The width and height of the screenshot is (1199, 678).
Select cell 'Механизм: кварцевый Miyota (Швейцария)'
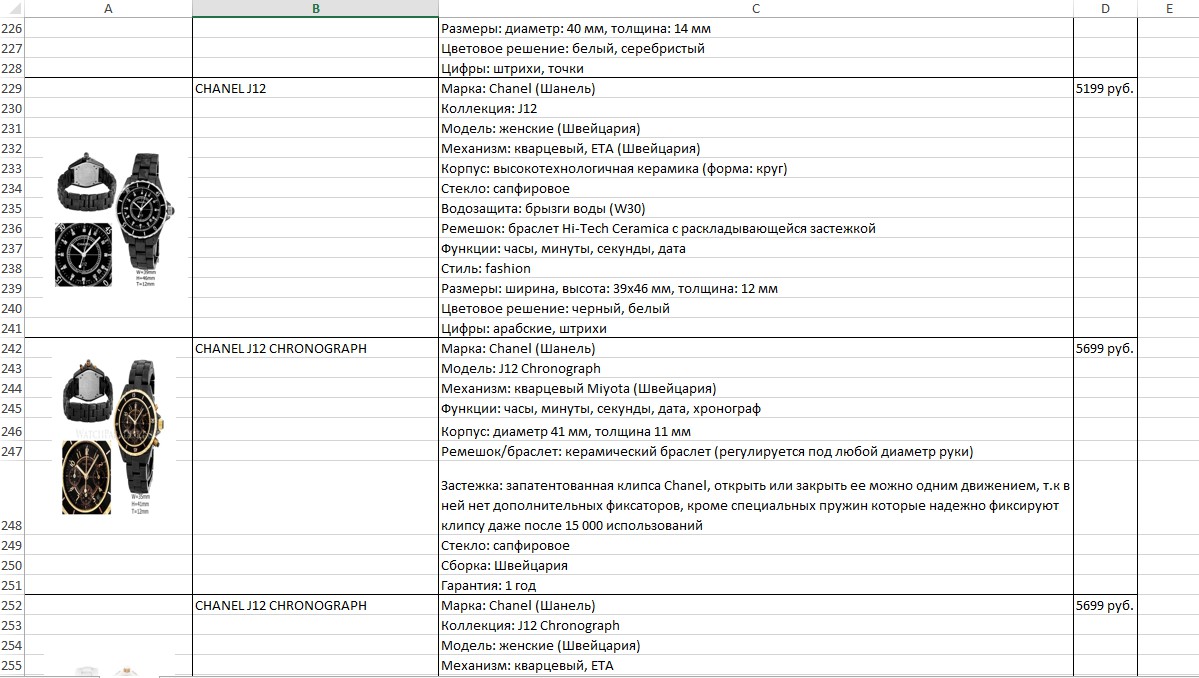click(755, 388)
